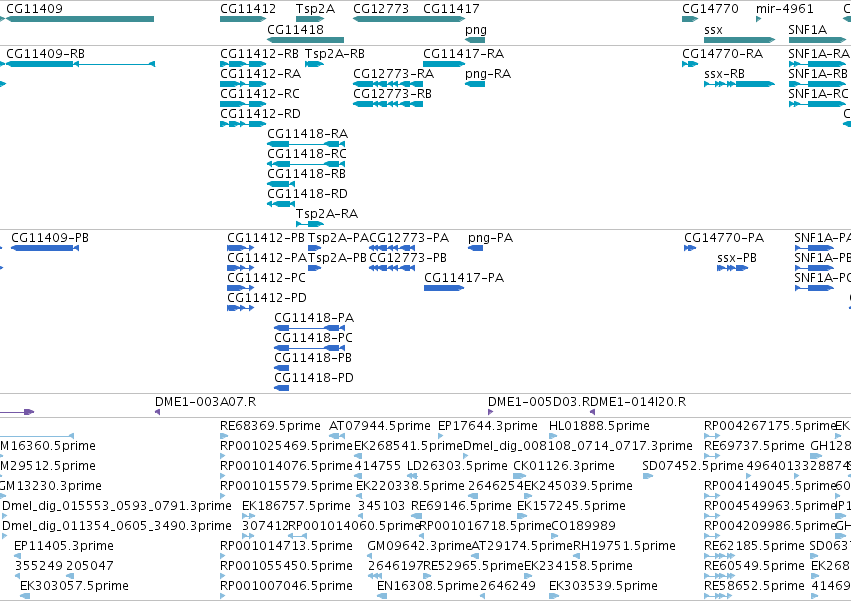
Task: Select transcript CG11412-RB
Action: (259, 54)
